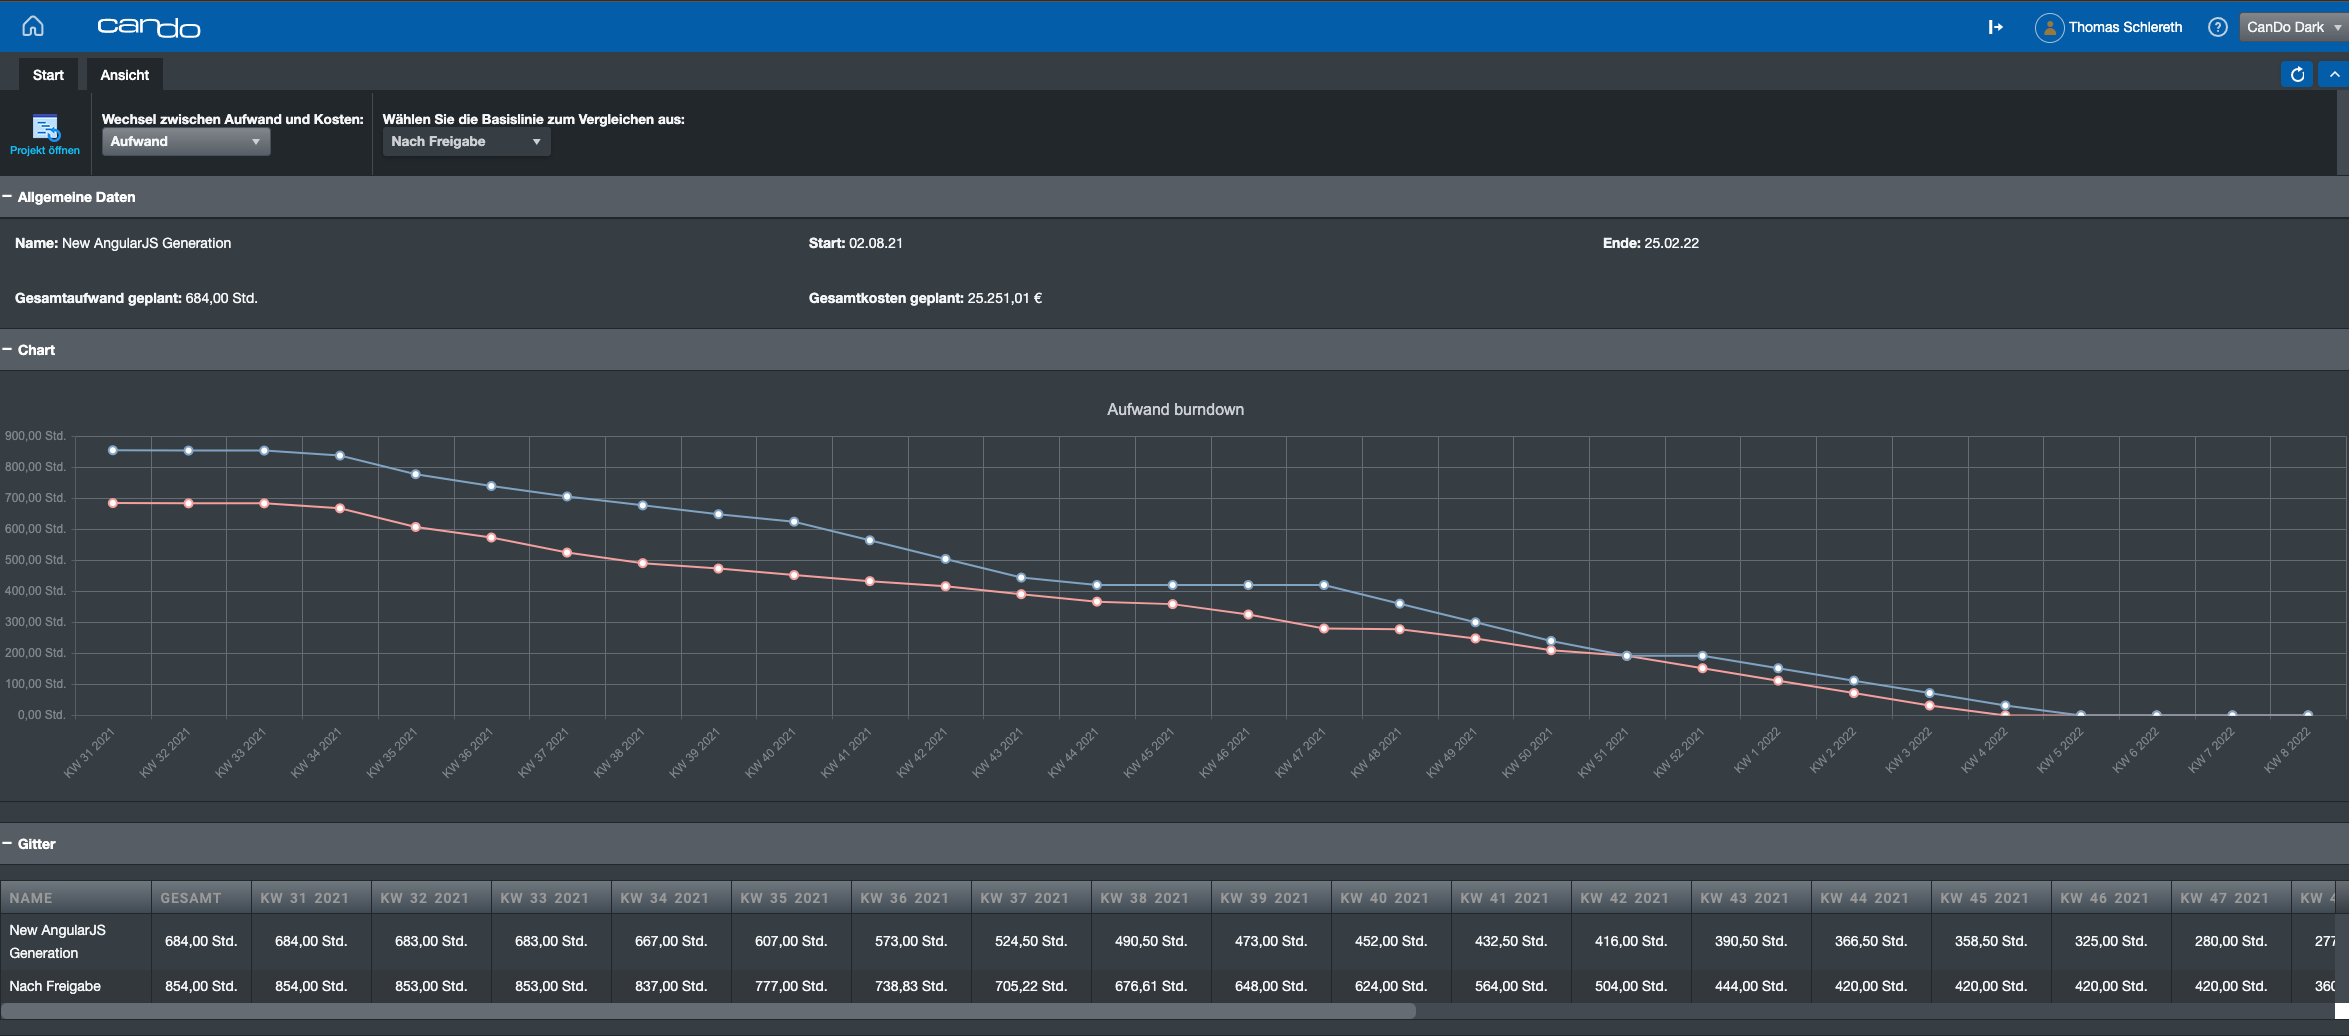Screen dimensions: 2349x1036
Task: Collapse the ribbon with the up chevron
Action: pos(2334,75)
